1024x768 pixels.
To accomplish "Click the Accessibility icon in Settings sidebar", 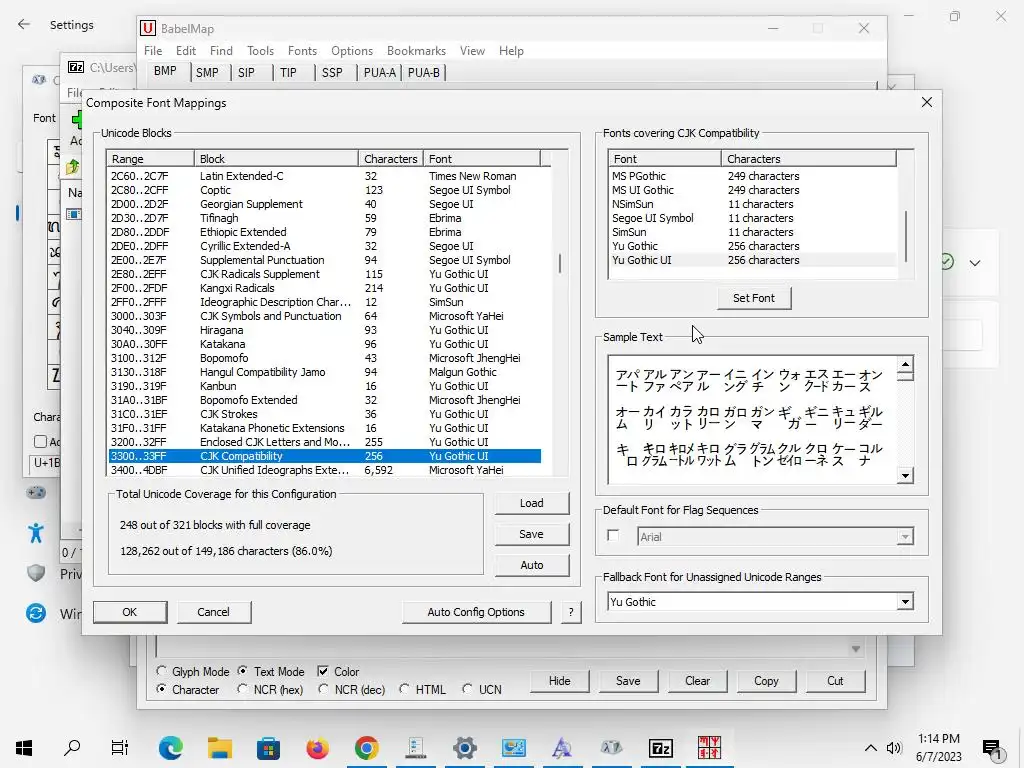I will [x=36, y=533].
